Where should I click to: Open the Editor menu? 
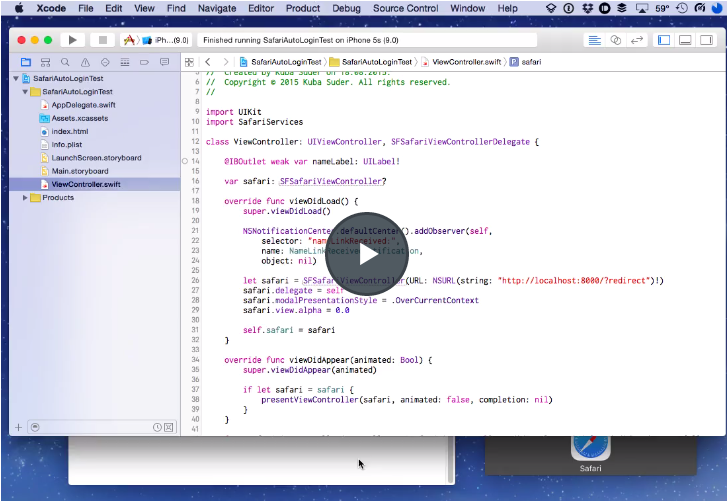click(x=261, y=8)
